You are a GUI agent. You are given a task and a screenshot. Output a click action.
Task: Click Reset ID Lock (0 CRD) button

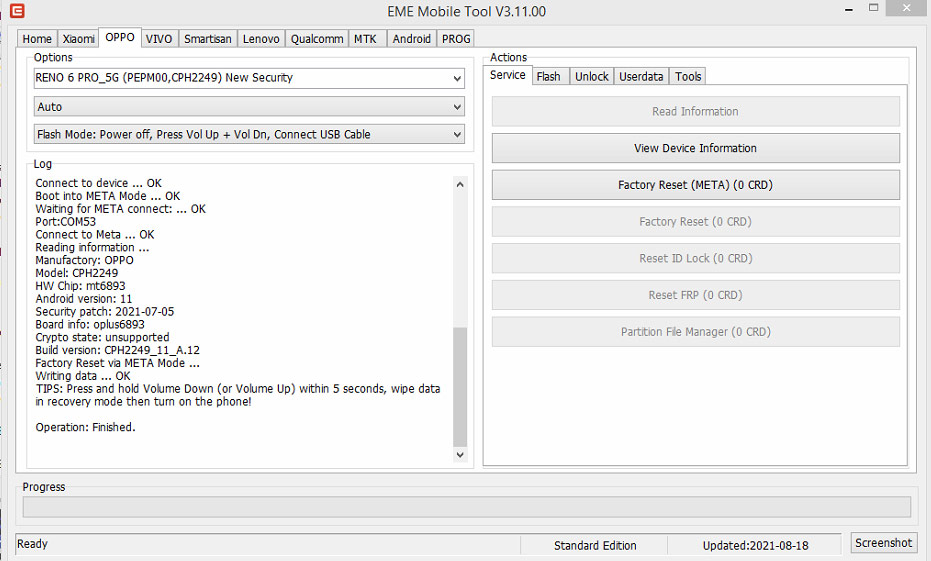[695, 259]
